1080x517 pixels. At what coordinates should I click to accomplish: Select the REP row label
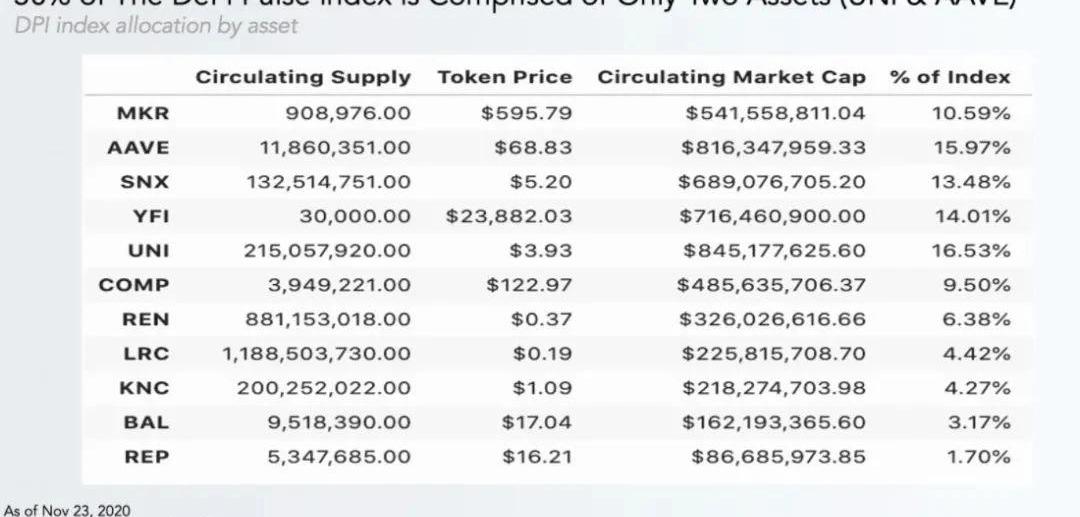(146, 457)
